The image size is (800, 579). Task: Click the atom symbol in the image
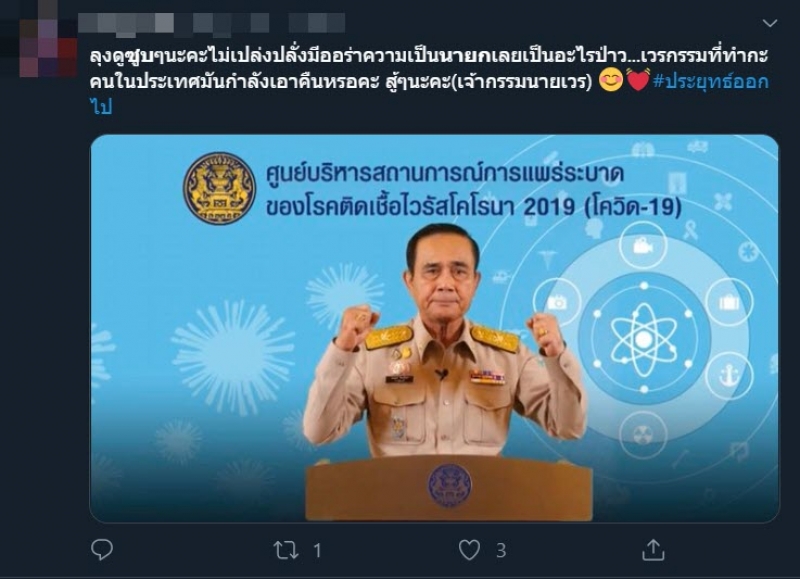coord(644,340)
